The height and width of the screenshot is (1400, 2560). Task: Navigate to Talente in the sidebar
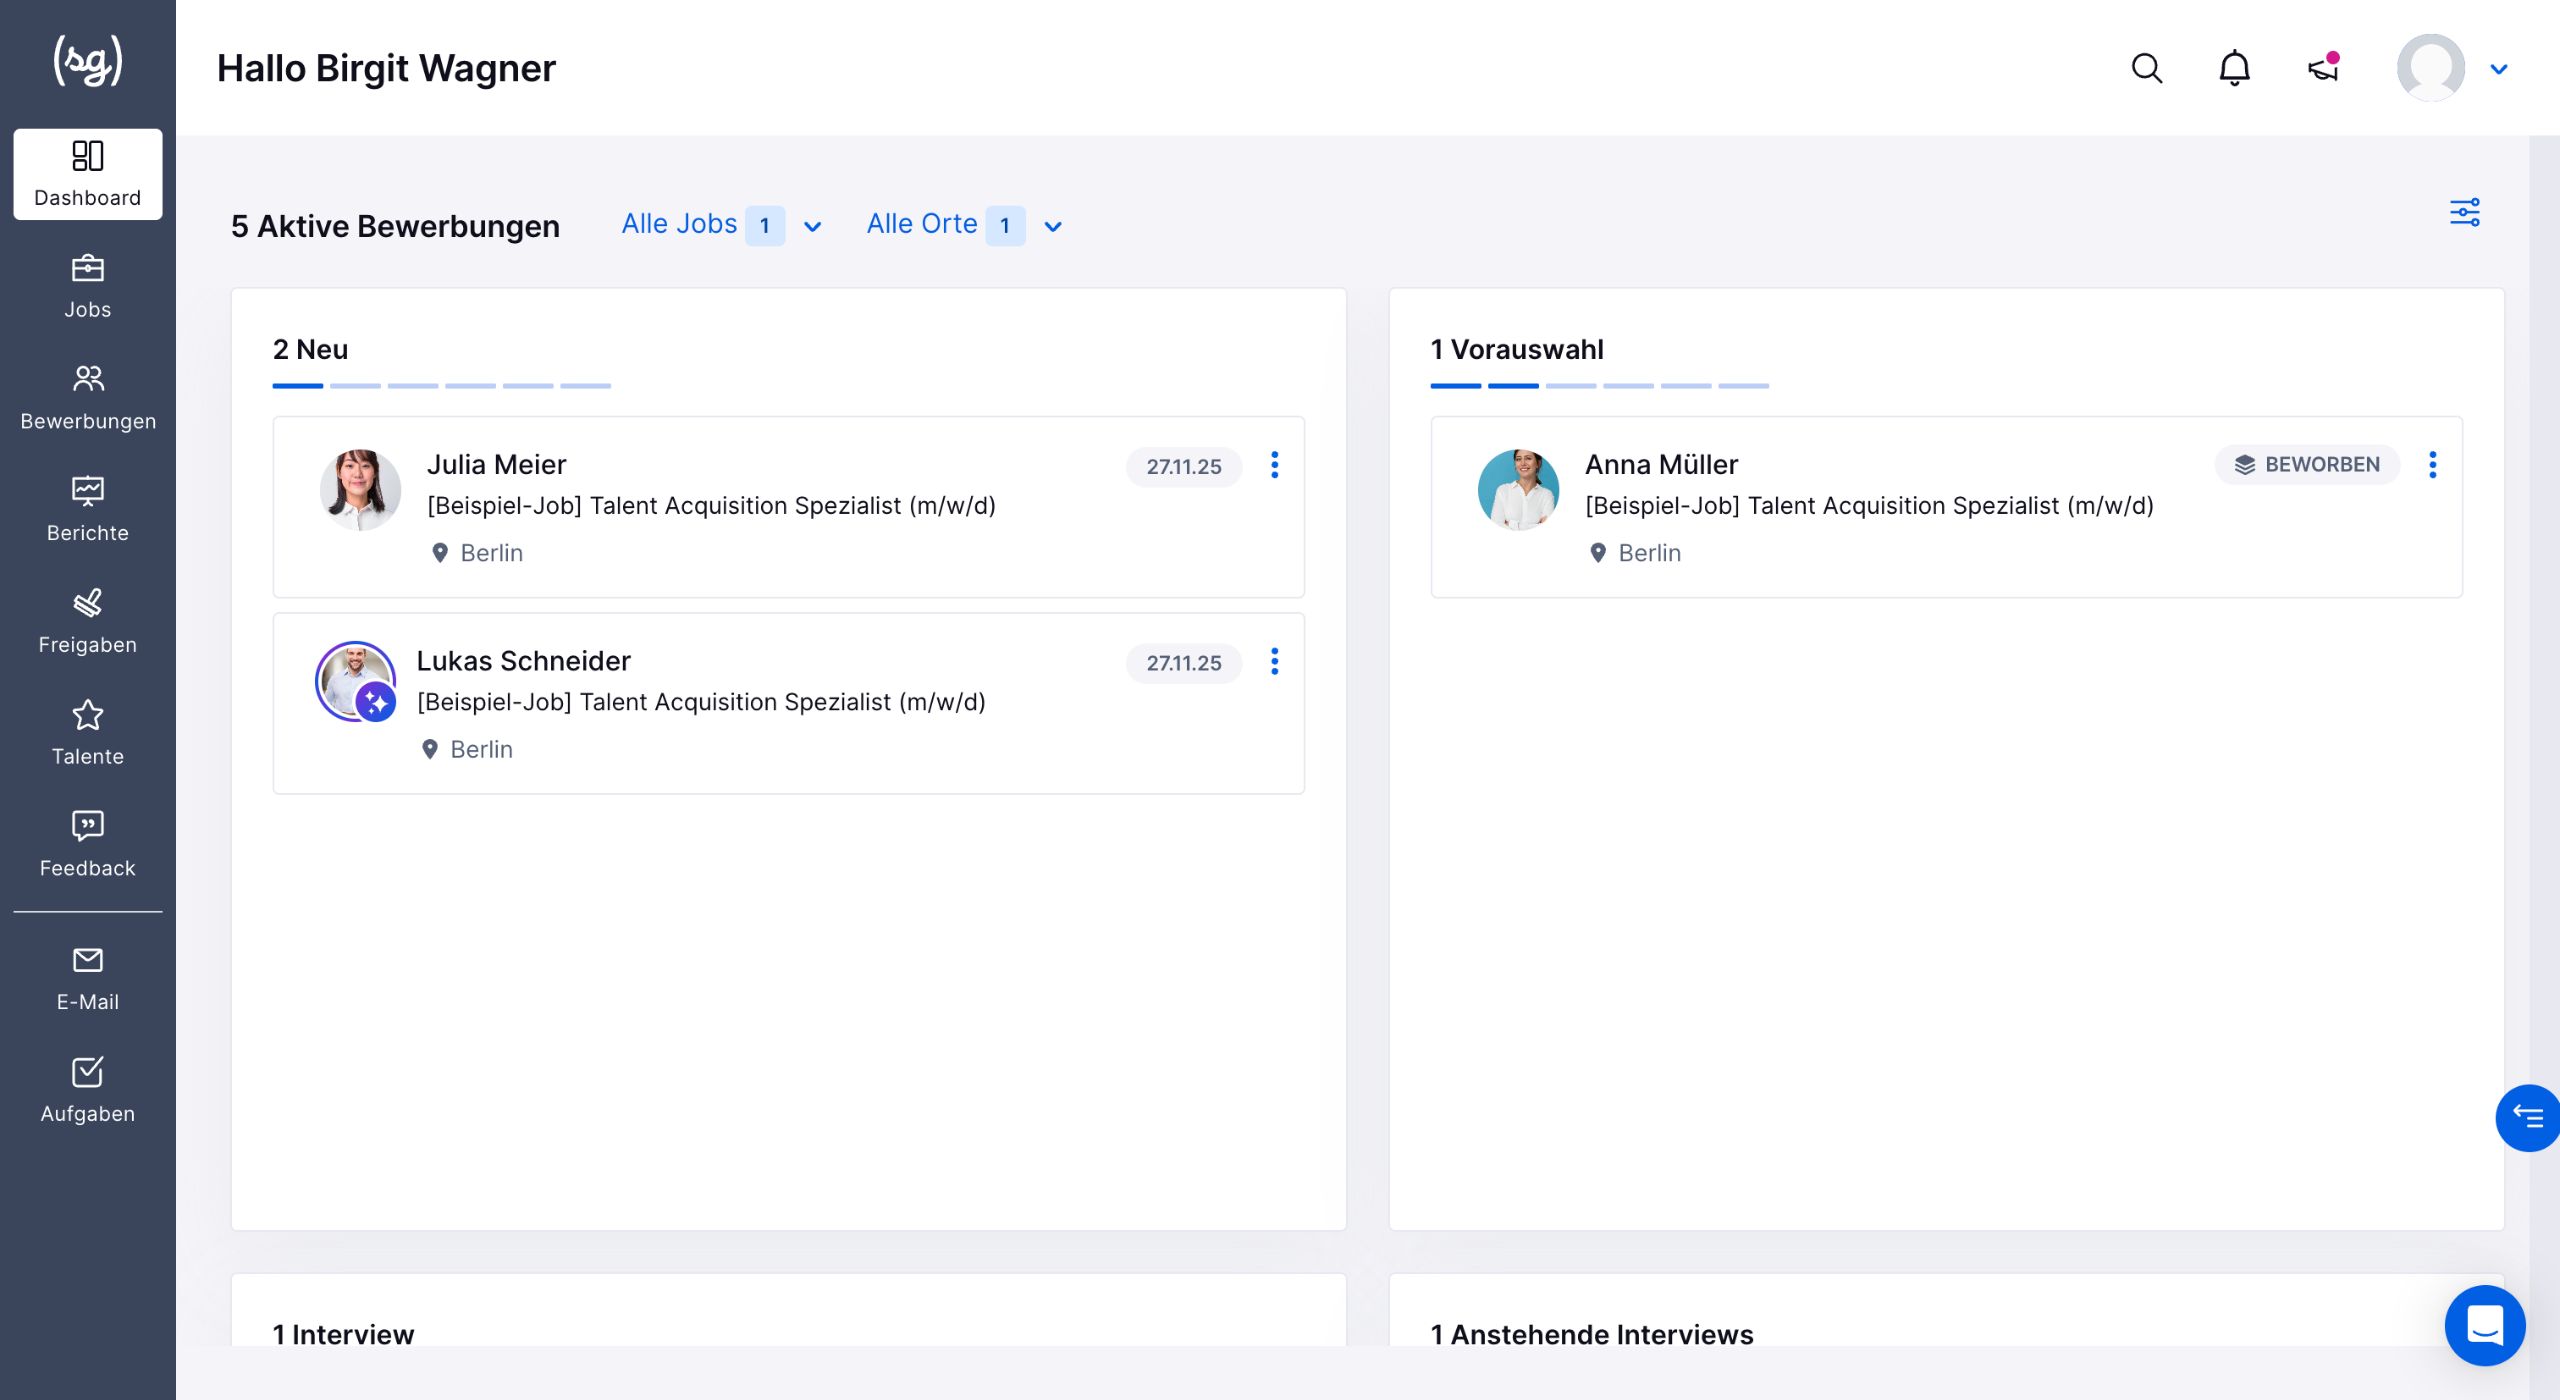coord(88,733)
